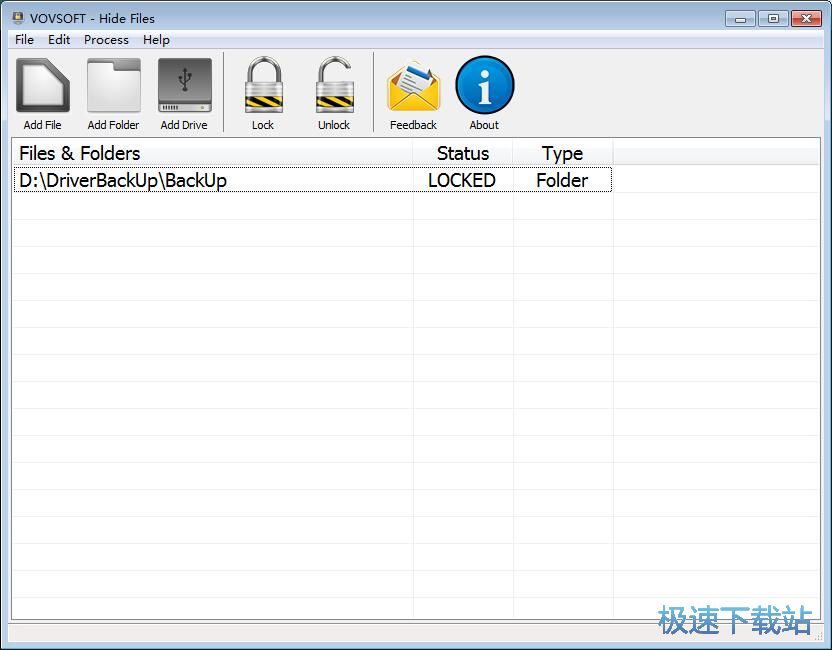832x650 pixels.
Task: Minimize the Hide Files window
Action: pyautogui.click(x=741, y=19)
